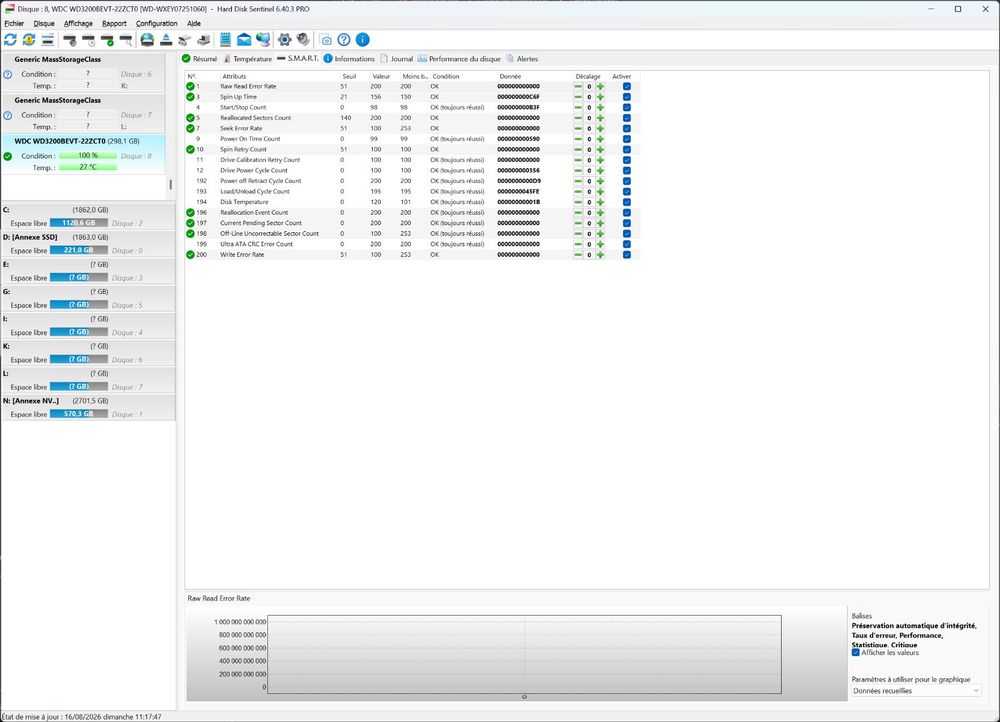This screenshot has width=1000, height=722.
Task: Click the email envelope toolbar icon
Action: pyautogui.click(x=244, y=40)
